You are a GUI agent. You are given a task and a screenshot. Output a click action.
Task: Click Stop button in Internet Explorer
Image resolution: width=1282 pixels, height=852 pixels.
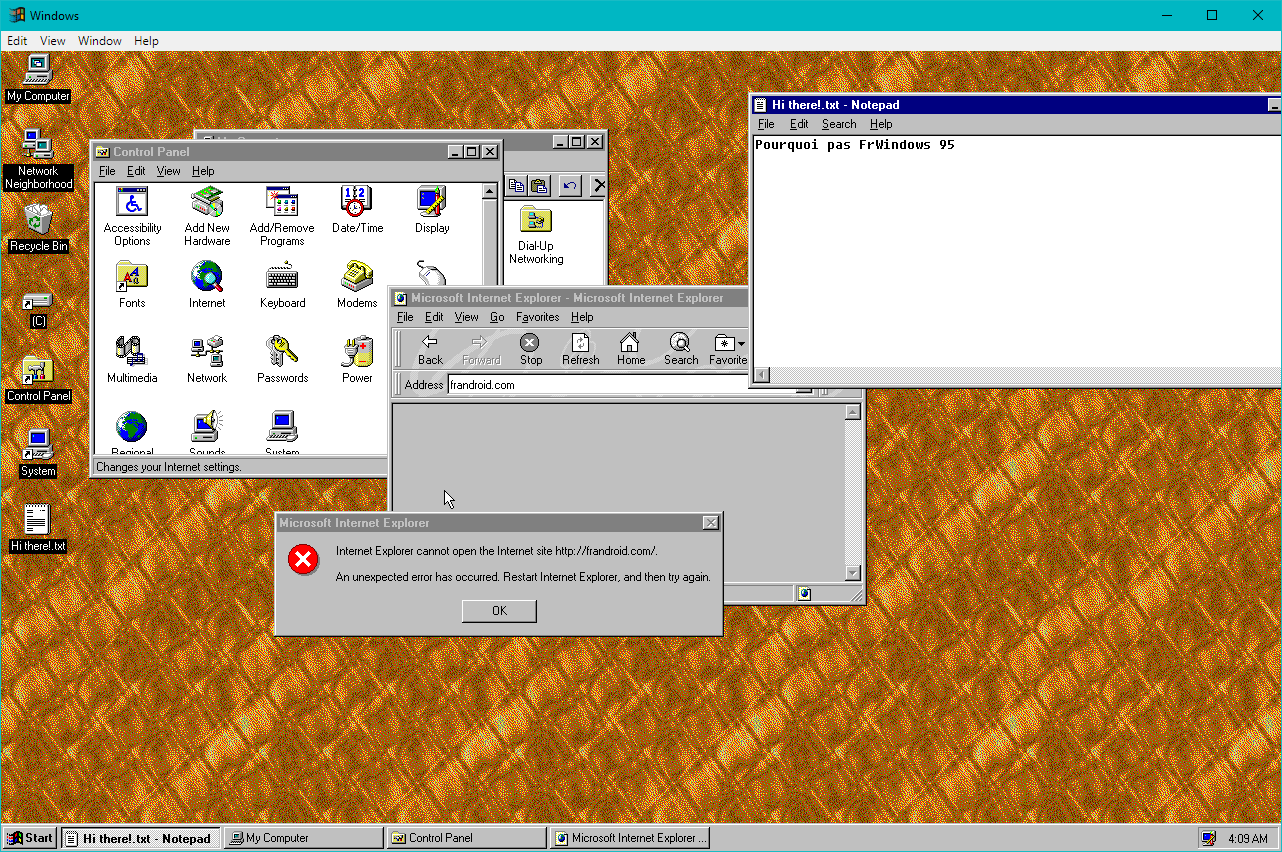point(531,349)
